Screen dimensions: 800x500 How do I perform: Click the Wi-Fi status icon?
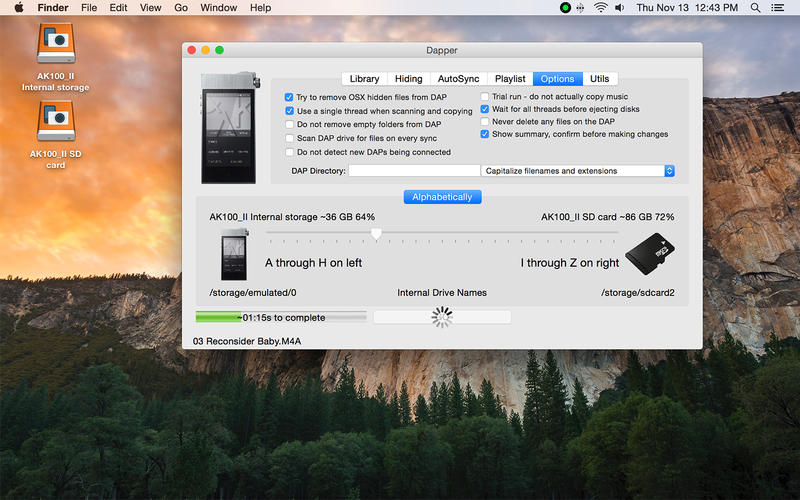601,8
